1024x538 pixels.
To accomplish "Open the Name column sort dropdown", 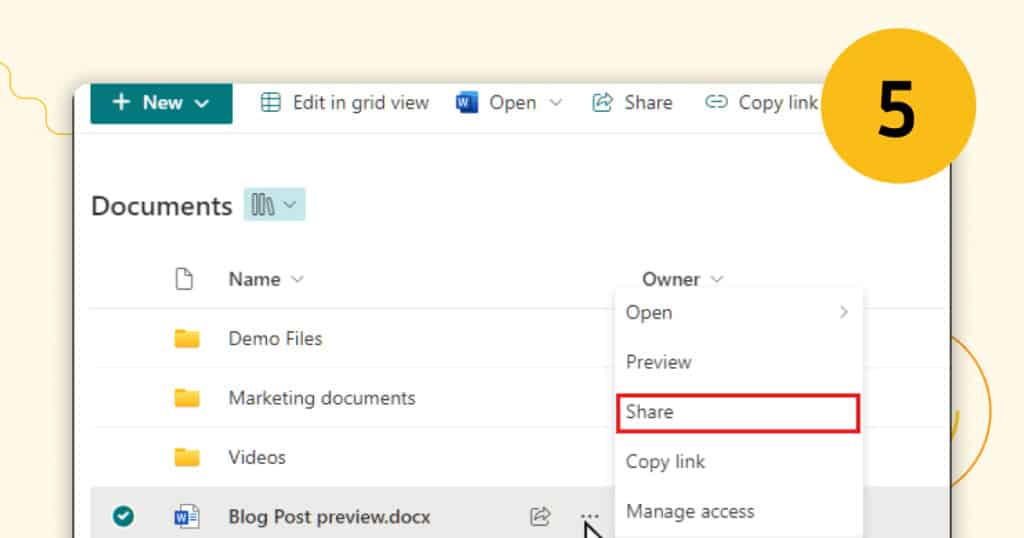I will coord(297,280).
